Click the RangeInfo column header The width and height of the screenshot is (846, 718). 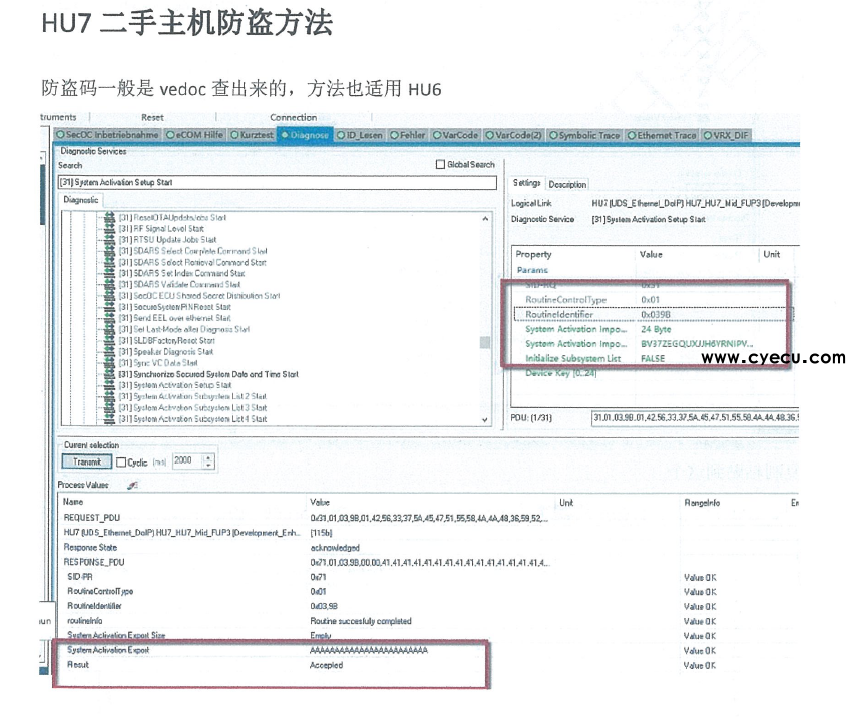[x=702, y=503]
